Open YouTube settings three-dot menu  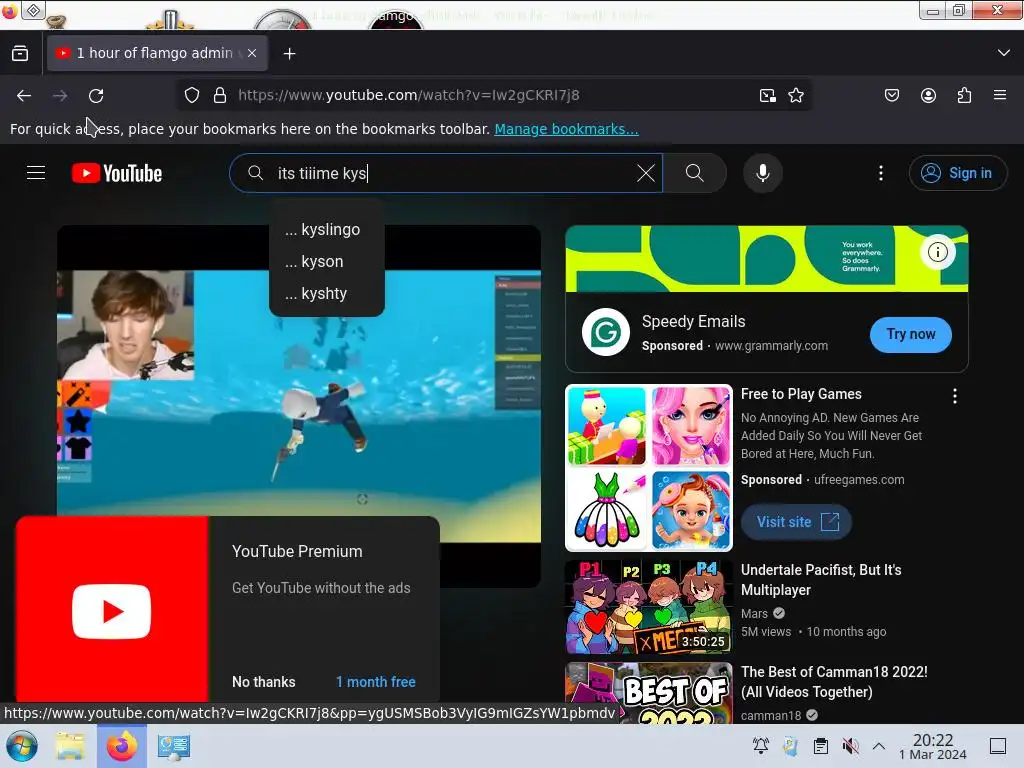click(x=880, y=173)
